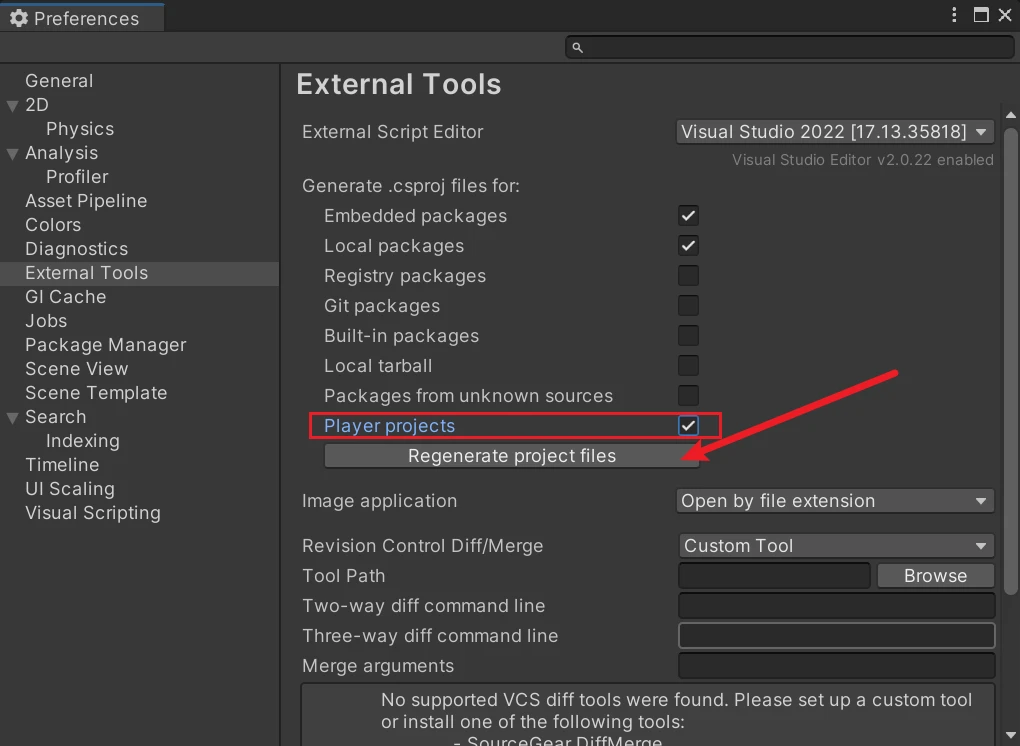The width and height of the screenshot is (1020, 746).
Task: Click the Search category label
Action: (x=56, y=417)
